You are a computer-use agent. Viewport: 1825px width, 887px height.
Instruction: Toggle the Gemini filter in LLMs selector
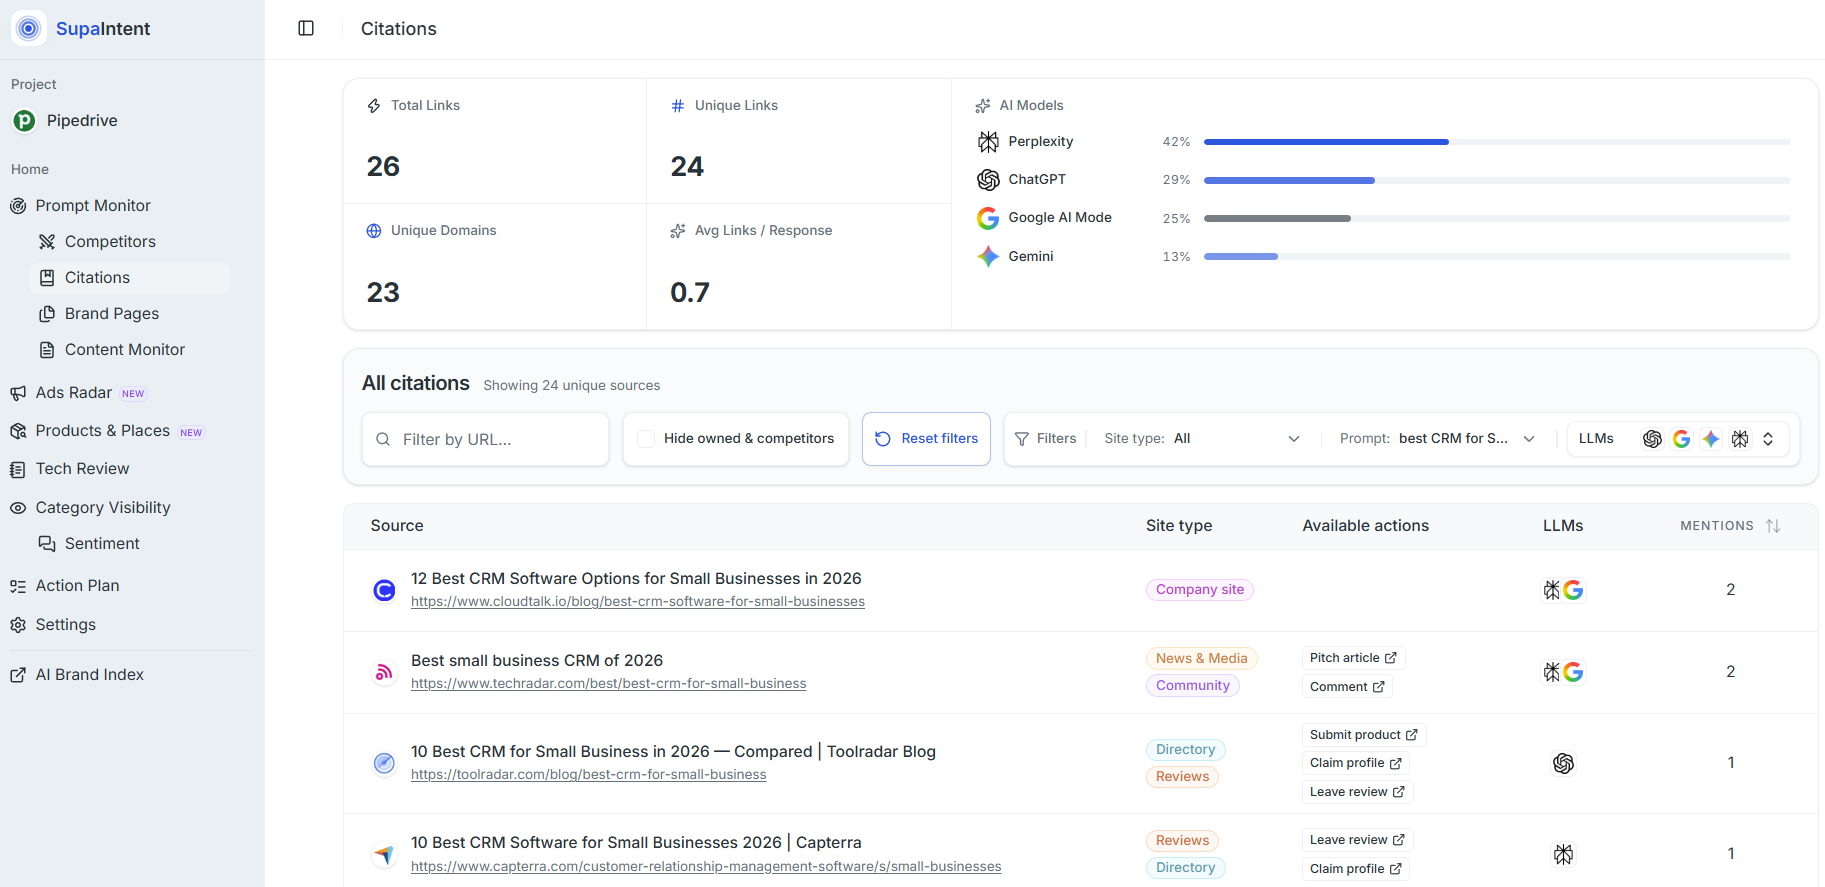tap(1711, 439)
